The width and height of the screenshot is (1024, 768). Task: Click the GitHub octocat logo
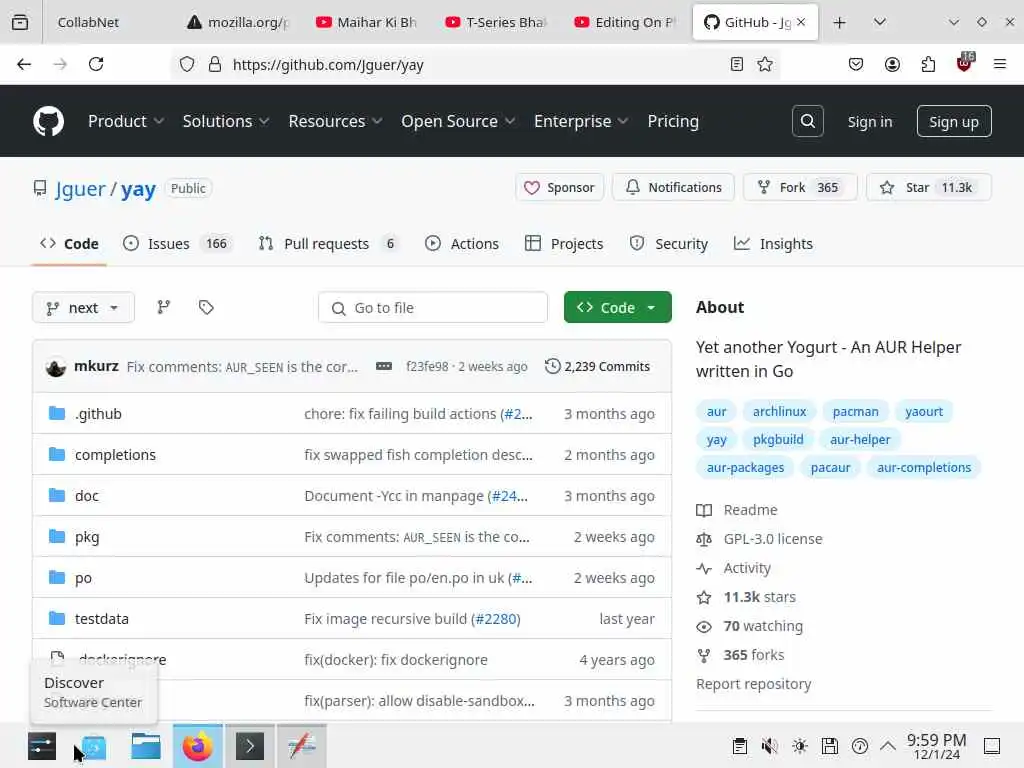coord(48,121)
